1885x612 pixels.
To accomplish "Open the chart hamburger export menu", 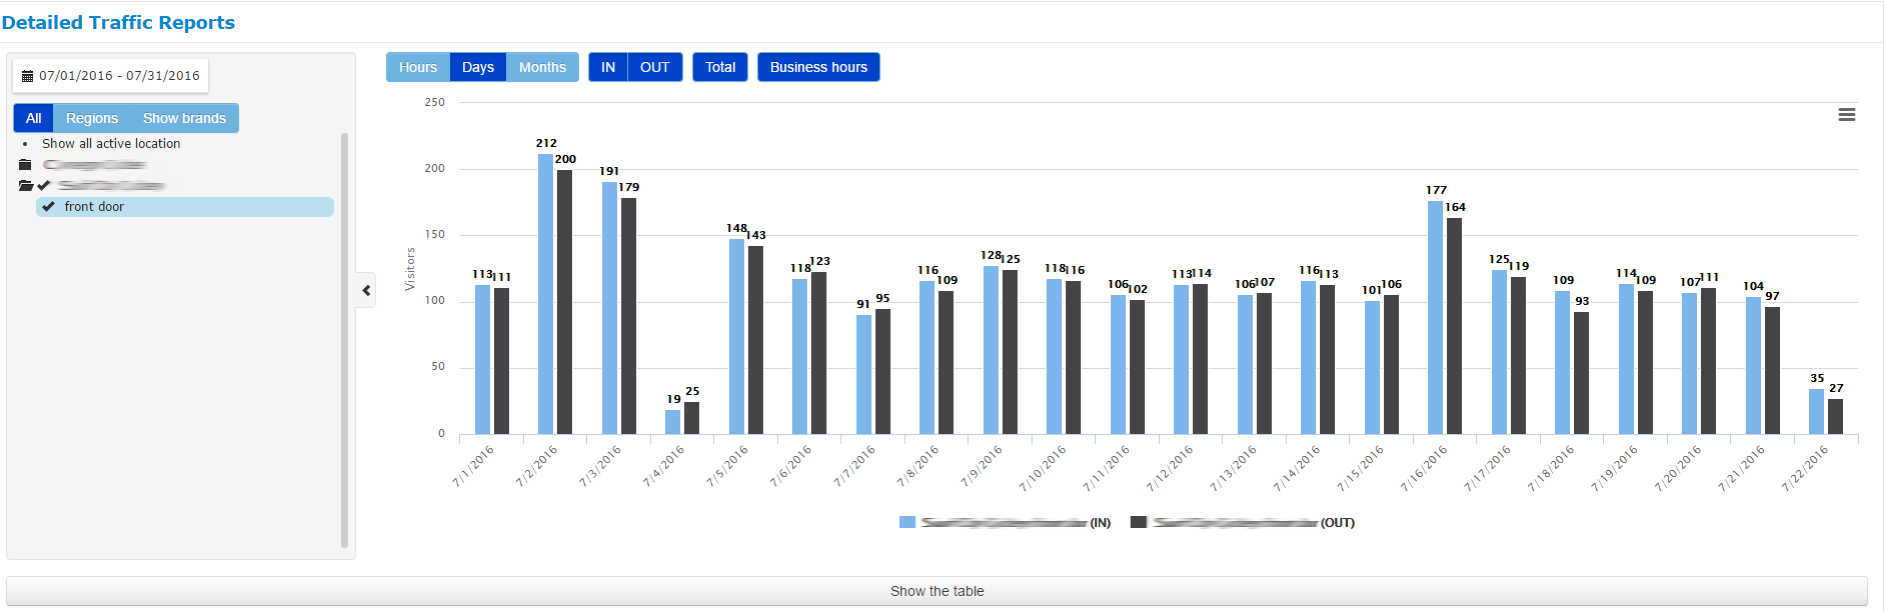I will coord(1846,115).
